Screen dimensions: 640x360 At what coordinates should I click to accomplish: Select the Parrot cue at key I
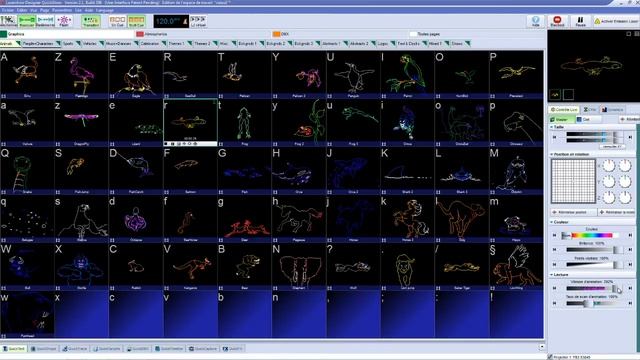(x=407, y=75)
